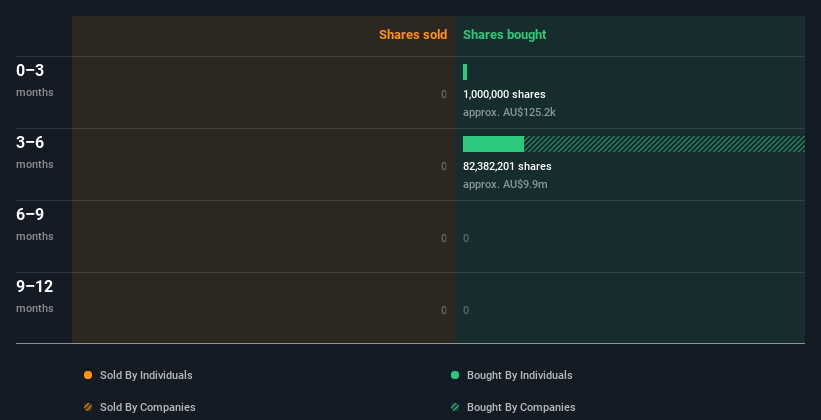Select the Bought By Companies legend label
Image resolution: width=821 pixels, height=420 pixels.
[521, 407]
